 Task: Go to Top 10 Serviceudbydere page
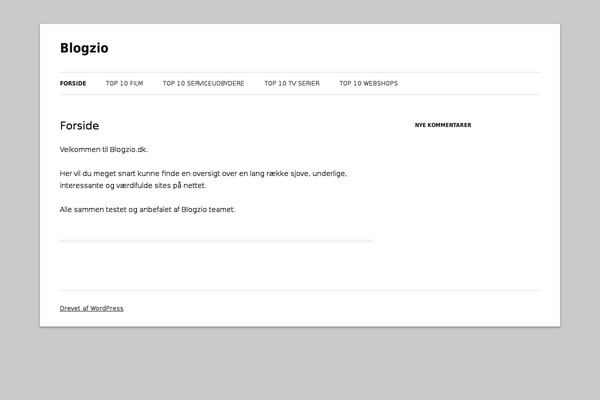point(204,83)
